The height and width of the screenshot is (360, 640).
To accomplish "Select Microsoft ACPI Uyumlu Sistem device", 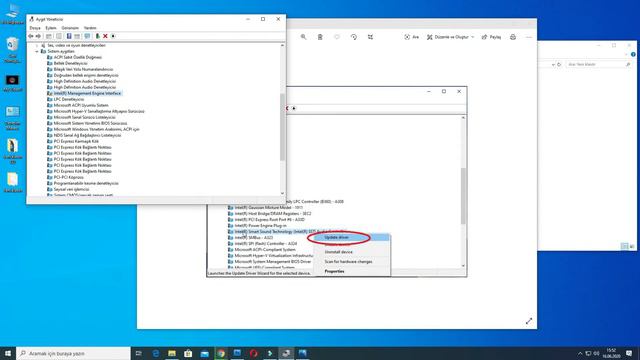I will pyautogui.click(x=81, y=105).
